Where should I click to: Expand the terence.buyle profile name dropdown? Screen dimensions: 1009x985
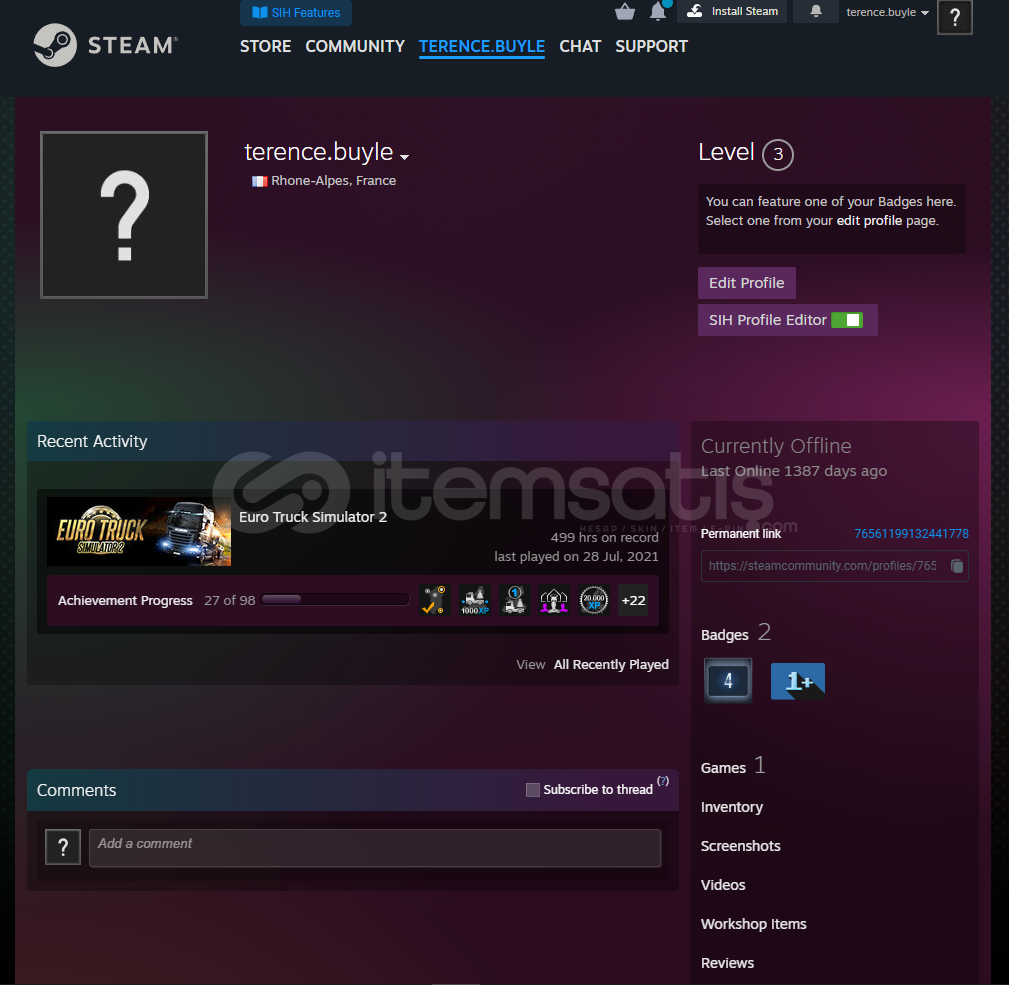click(x=405, y=157)
